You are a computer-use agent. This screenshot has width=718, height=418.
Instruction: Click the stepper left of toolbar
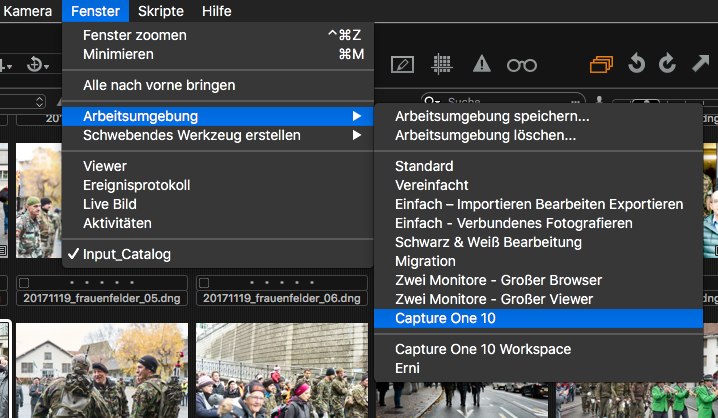point(40,102)
